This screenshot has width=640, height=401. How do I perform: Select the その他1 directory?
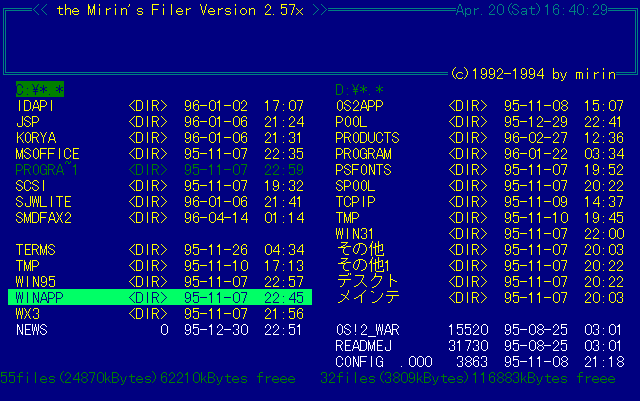[x=480, y=266]
